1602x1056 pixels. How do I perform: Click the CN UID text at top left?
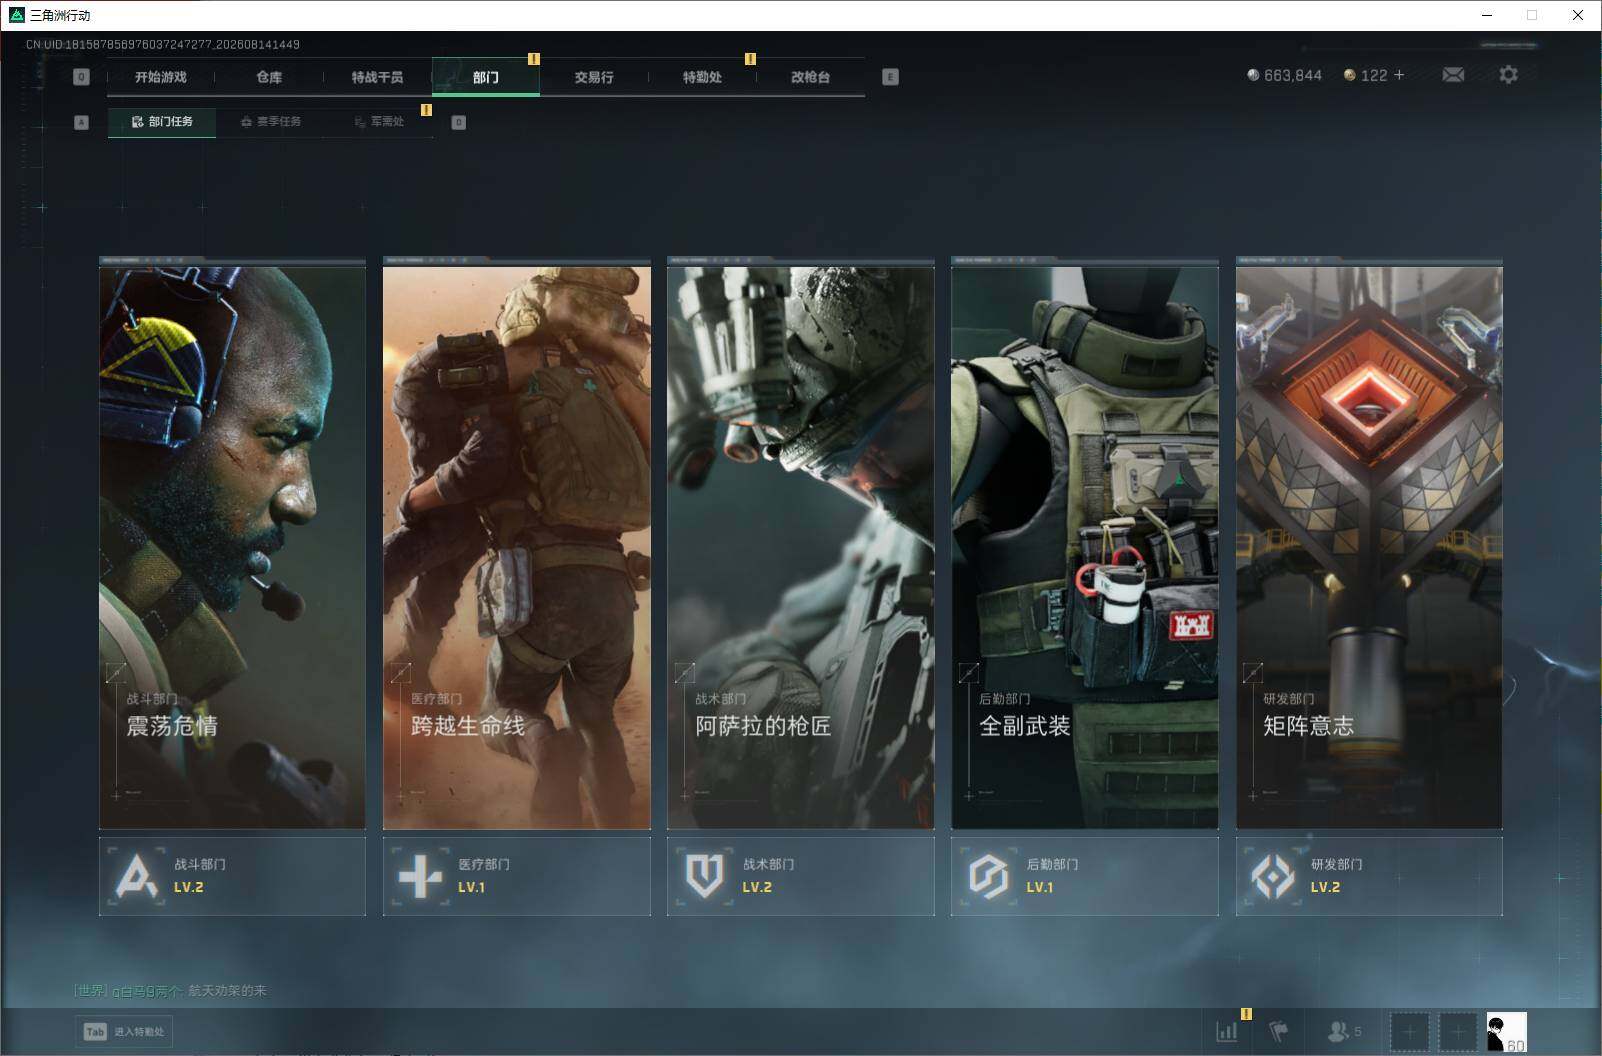[163, 44]
